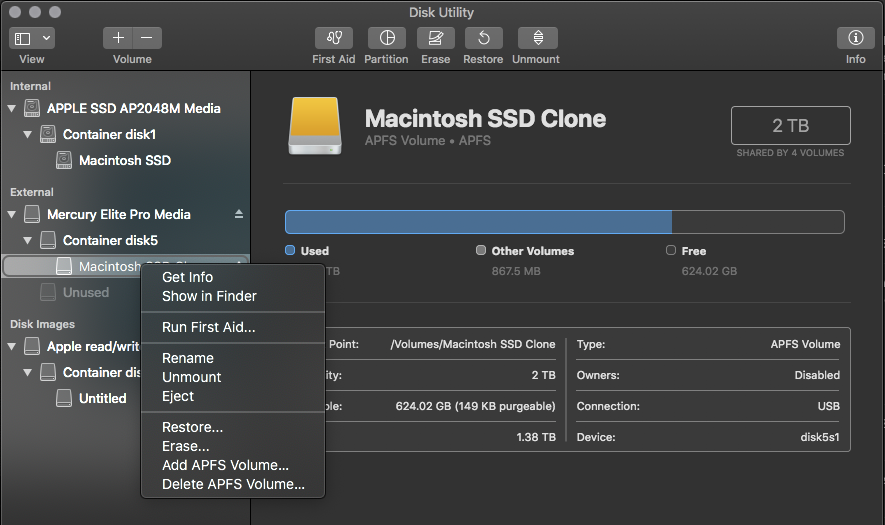Choose Delete APFS Volume... menu entry
885x525 pixels.
pyautogui.click(x=233, y=484)
